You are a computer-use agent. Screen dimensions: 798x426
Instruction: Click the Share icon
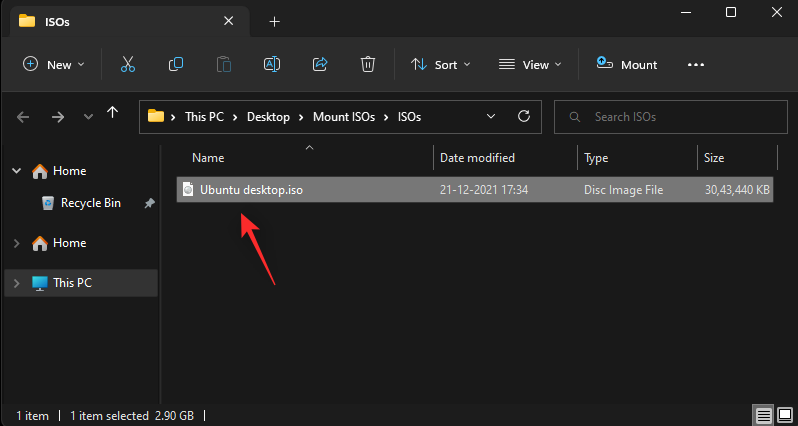[320, 65]
